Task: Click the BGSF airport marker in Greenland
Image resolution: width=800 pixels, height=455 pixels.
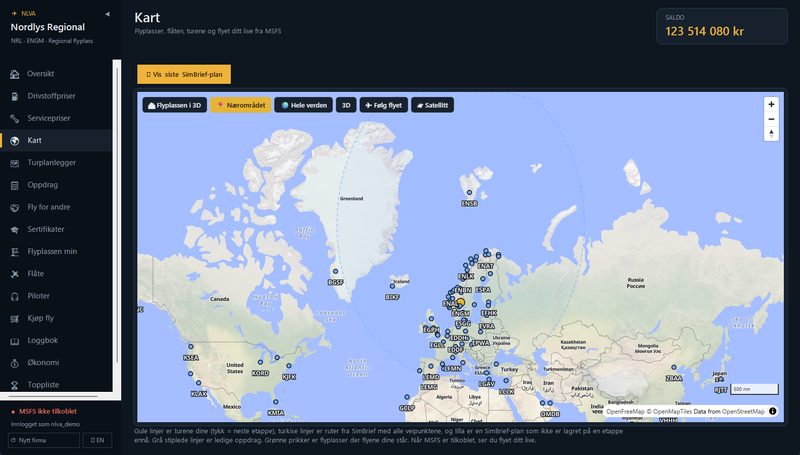Action: point(335,271)
